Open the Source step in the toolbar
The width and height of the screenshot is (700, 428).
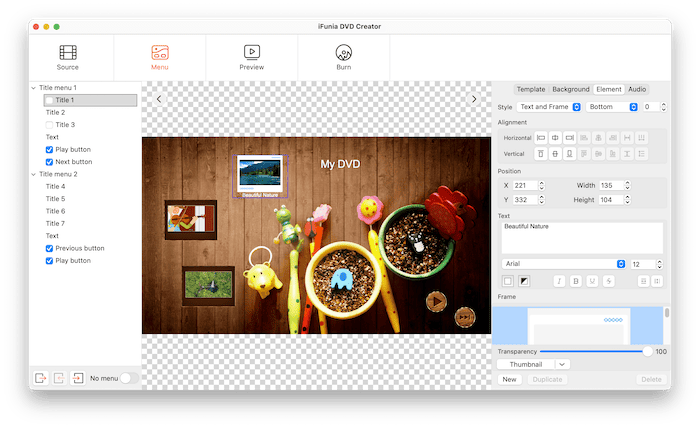[68, 57]
